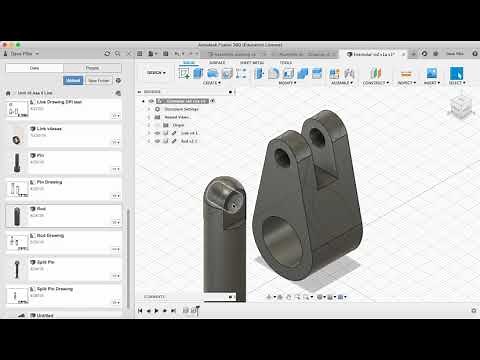Click the Redo arrow in top toolbar
The width and height of the screenshot is (480, 360).
click(x=191, y=53)
